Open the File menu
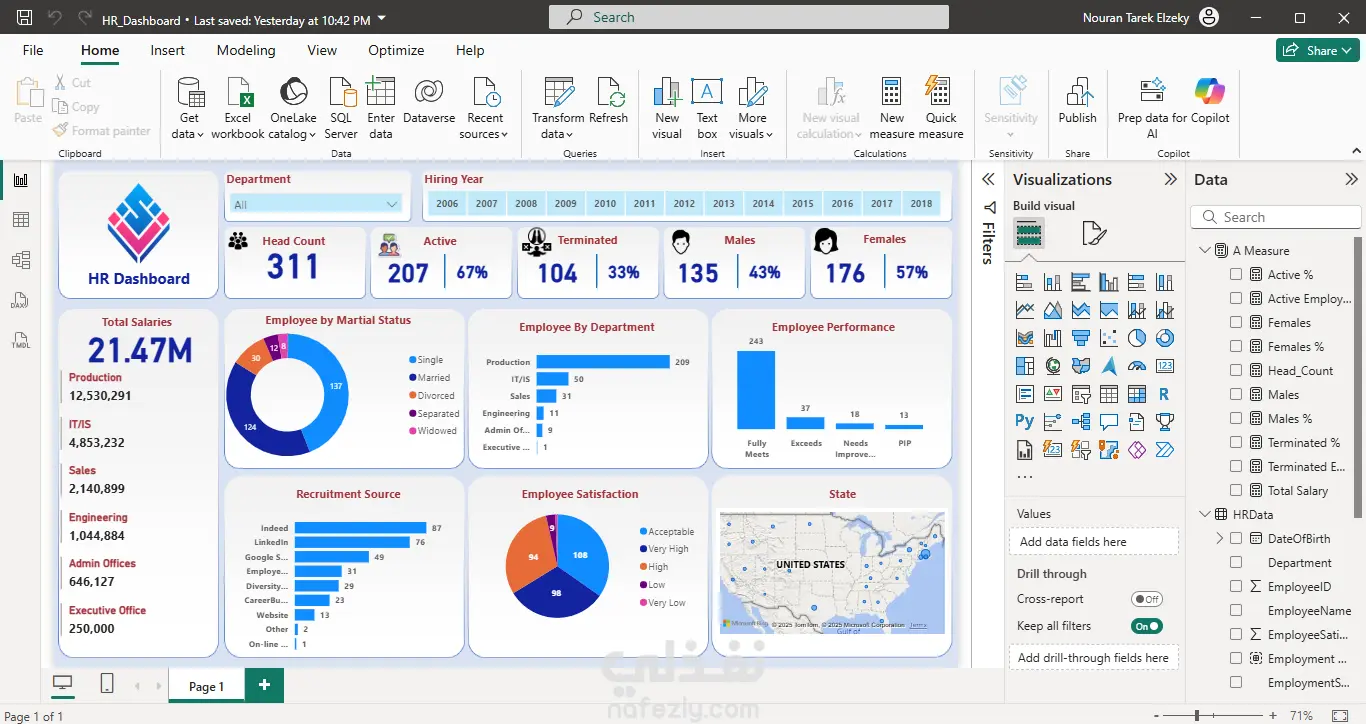The width and height of the screenshot is (1366, 724). coord(33,50)
